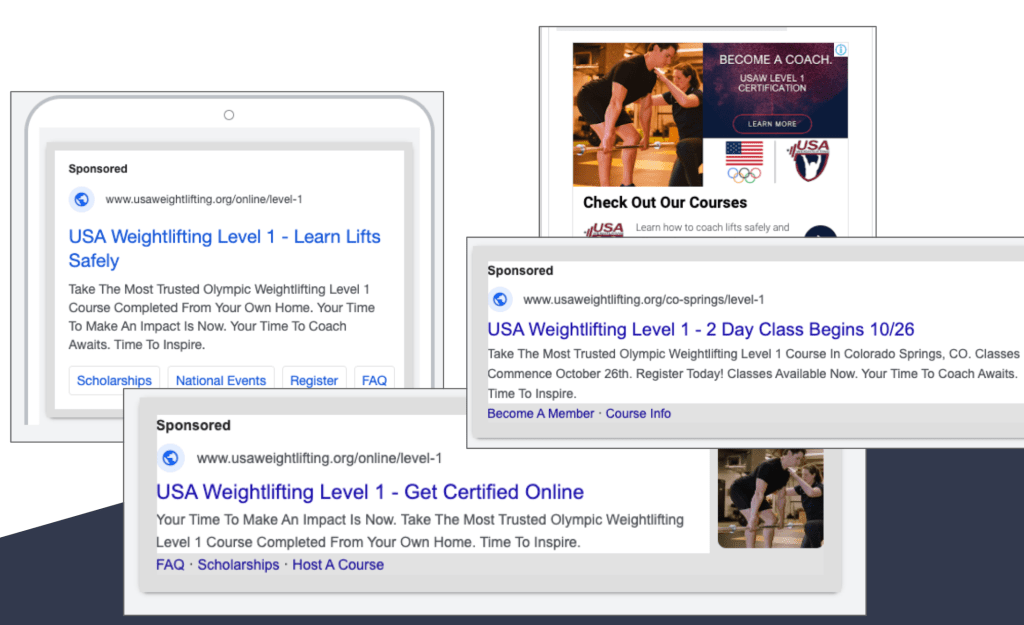Open the '2 Day Class Begins 10/26' headline
Screen dimensions: 1024x625
coord(700,329)
